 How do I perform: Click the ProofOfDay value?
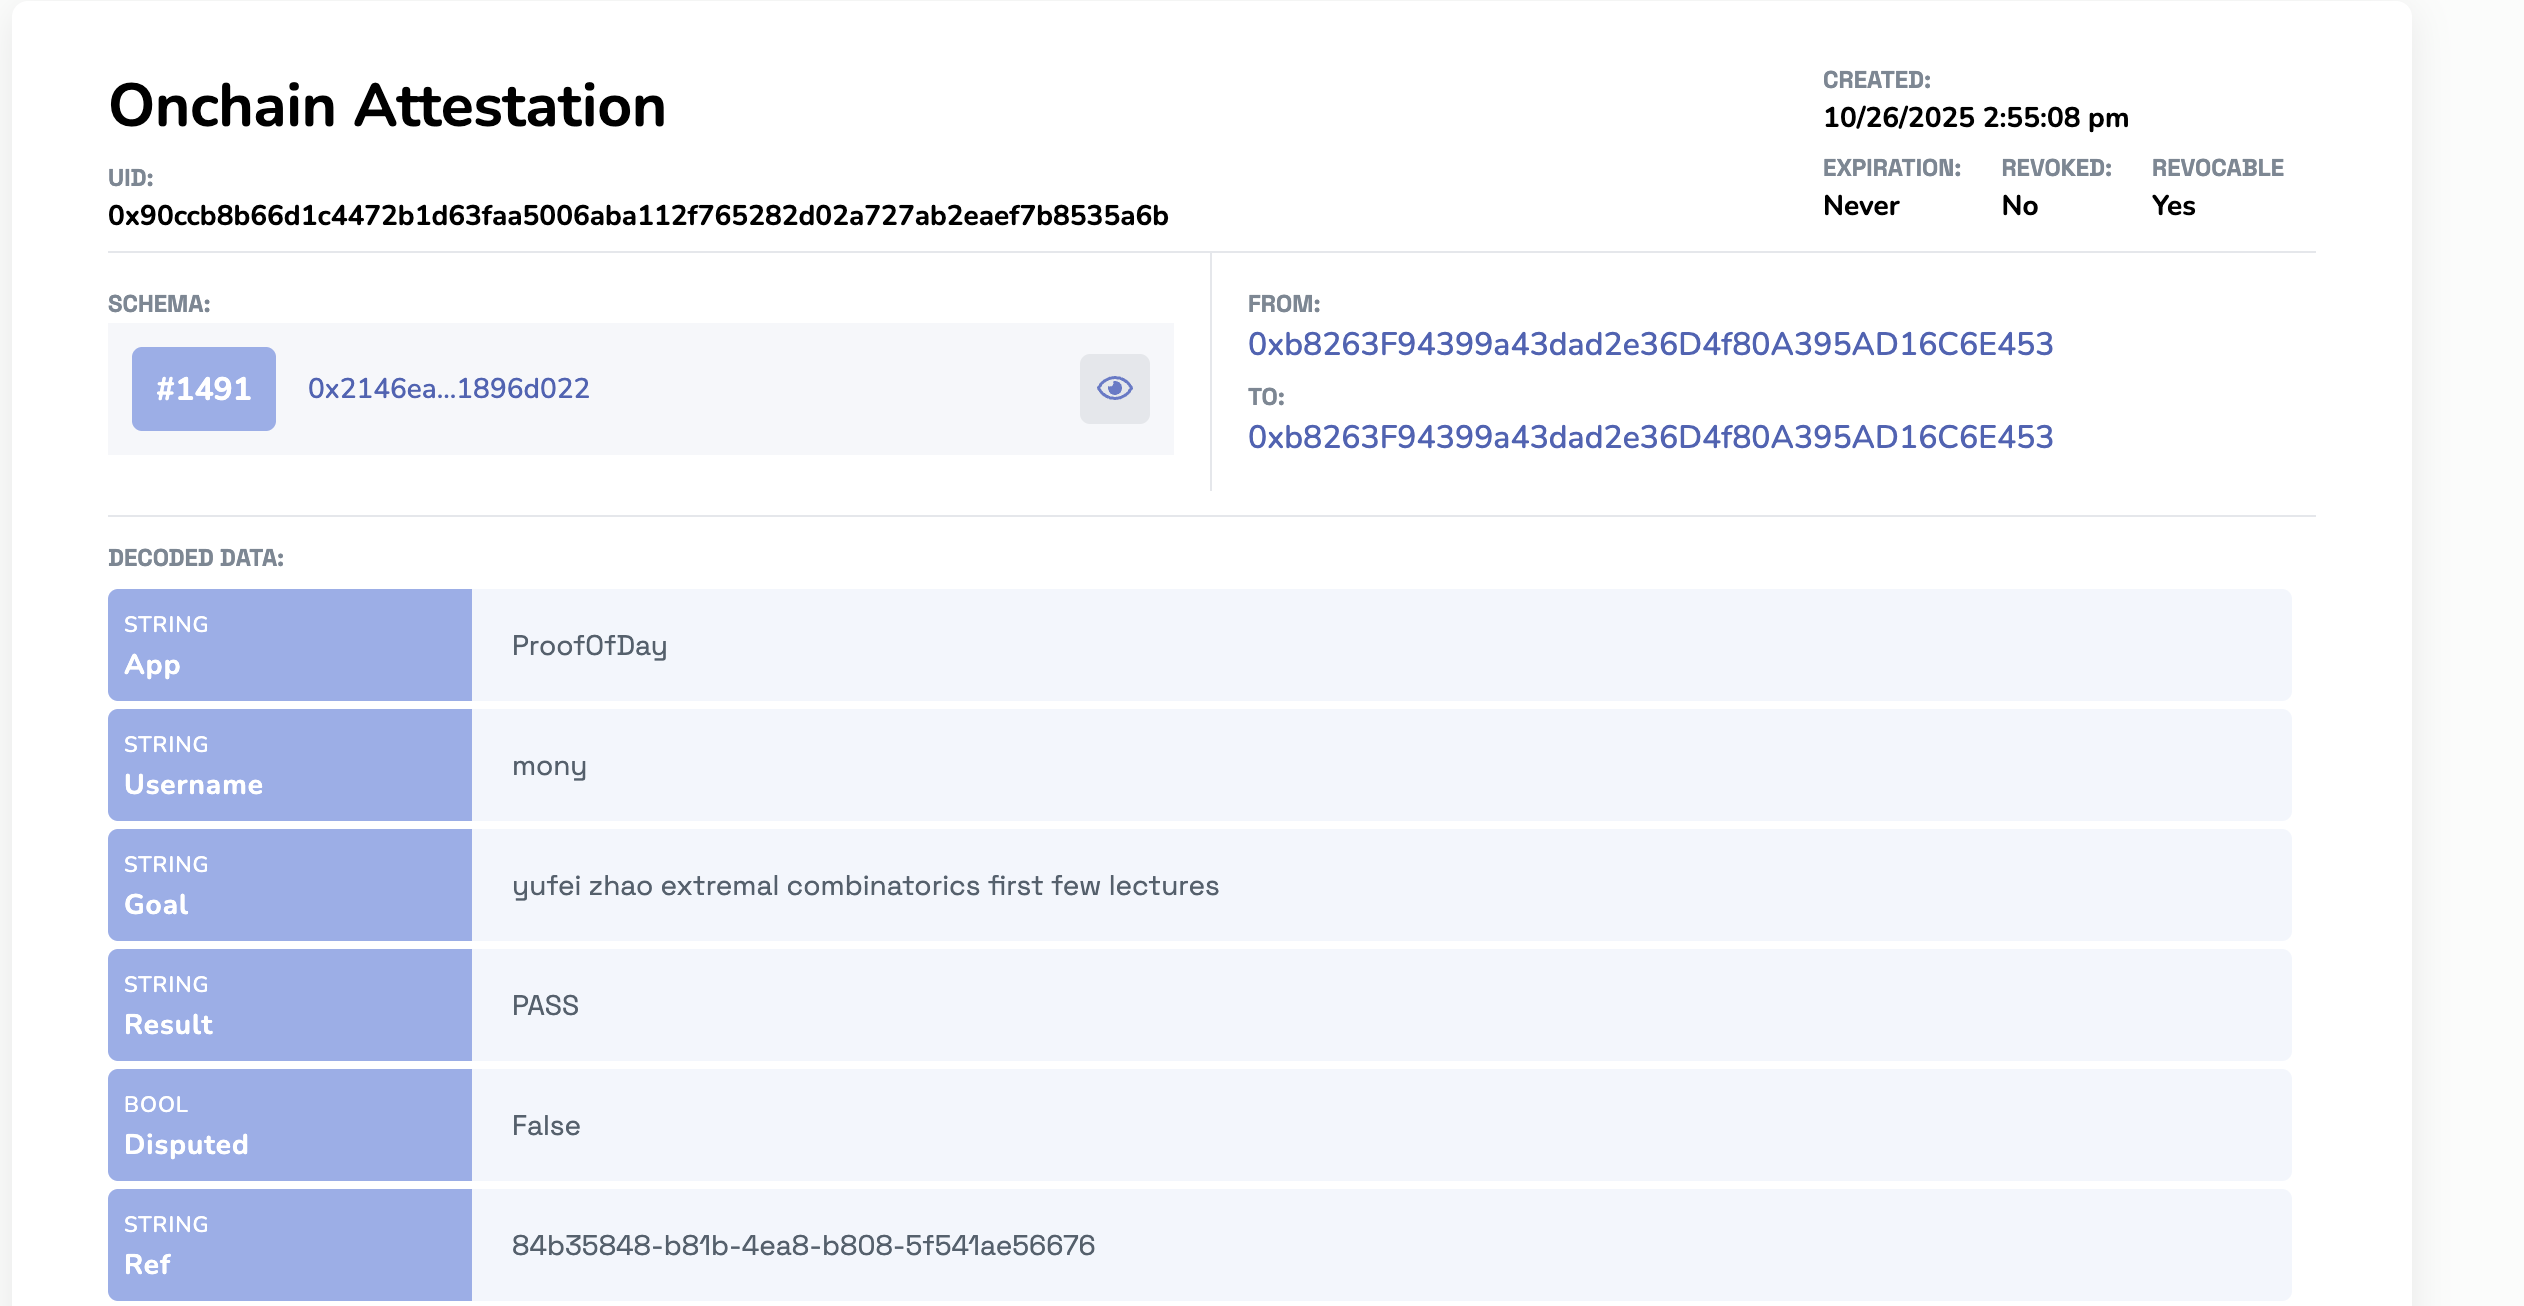(x=589, y=646)
